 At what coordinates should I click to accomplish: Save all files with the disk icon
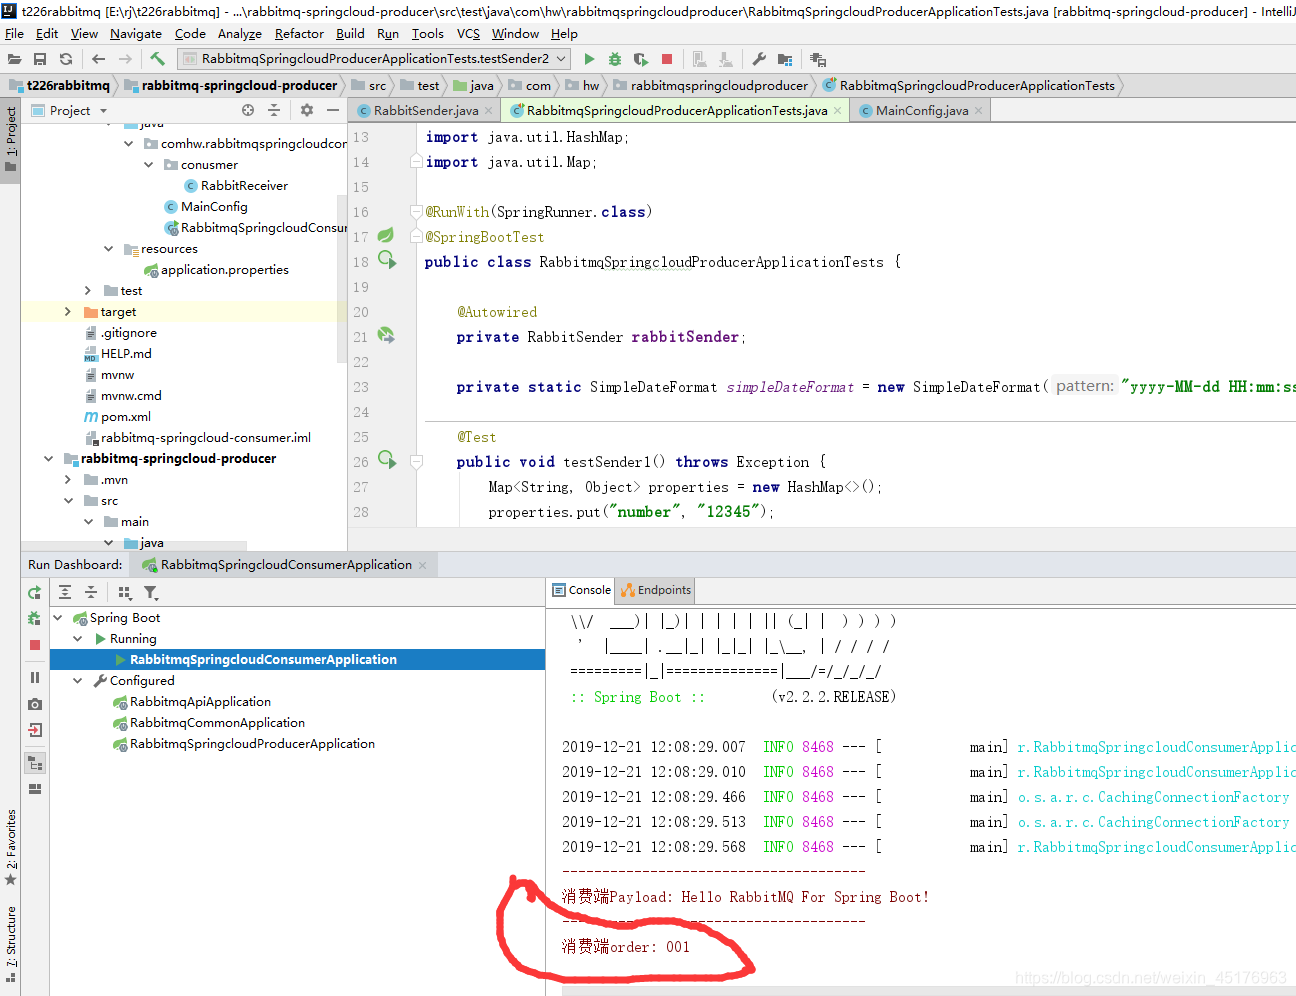(x=40, y=59)
